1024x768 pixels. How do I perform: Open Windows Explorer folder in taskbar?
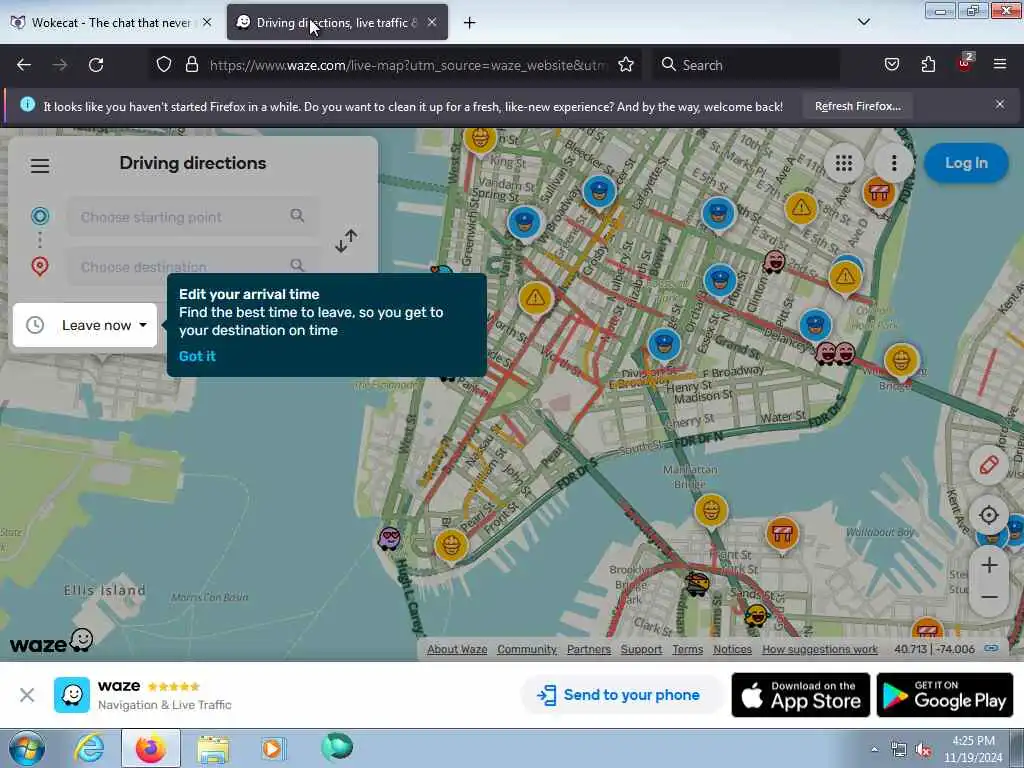point(213,748)
